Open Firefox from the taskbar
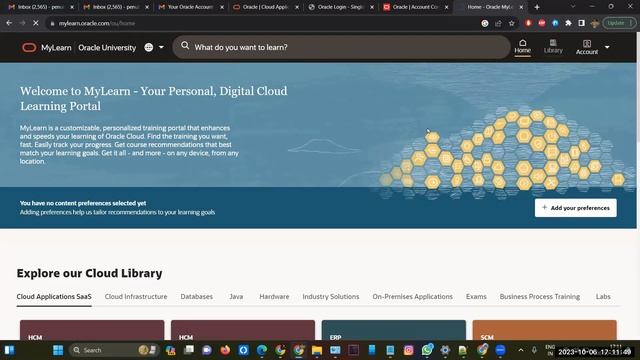Image resolution: width=640 pixels, height=360 pixels. (225, 350)
